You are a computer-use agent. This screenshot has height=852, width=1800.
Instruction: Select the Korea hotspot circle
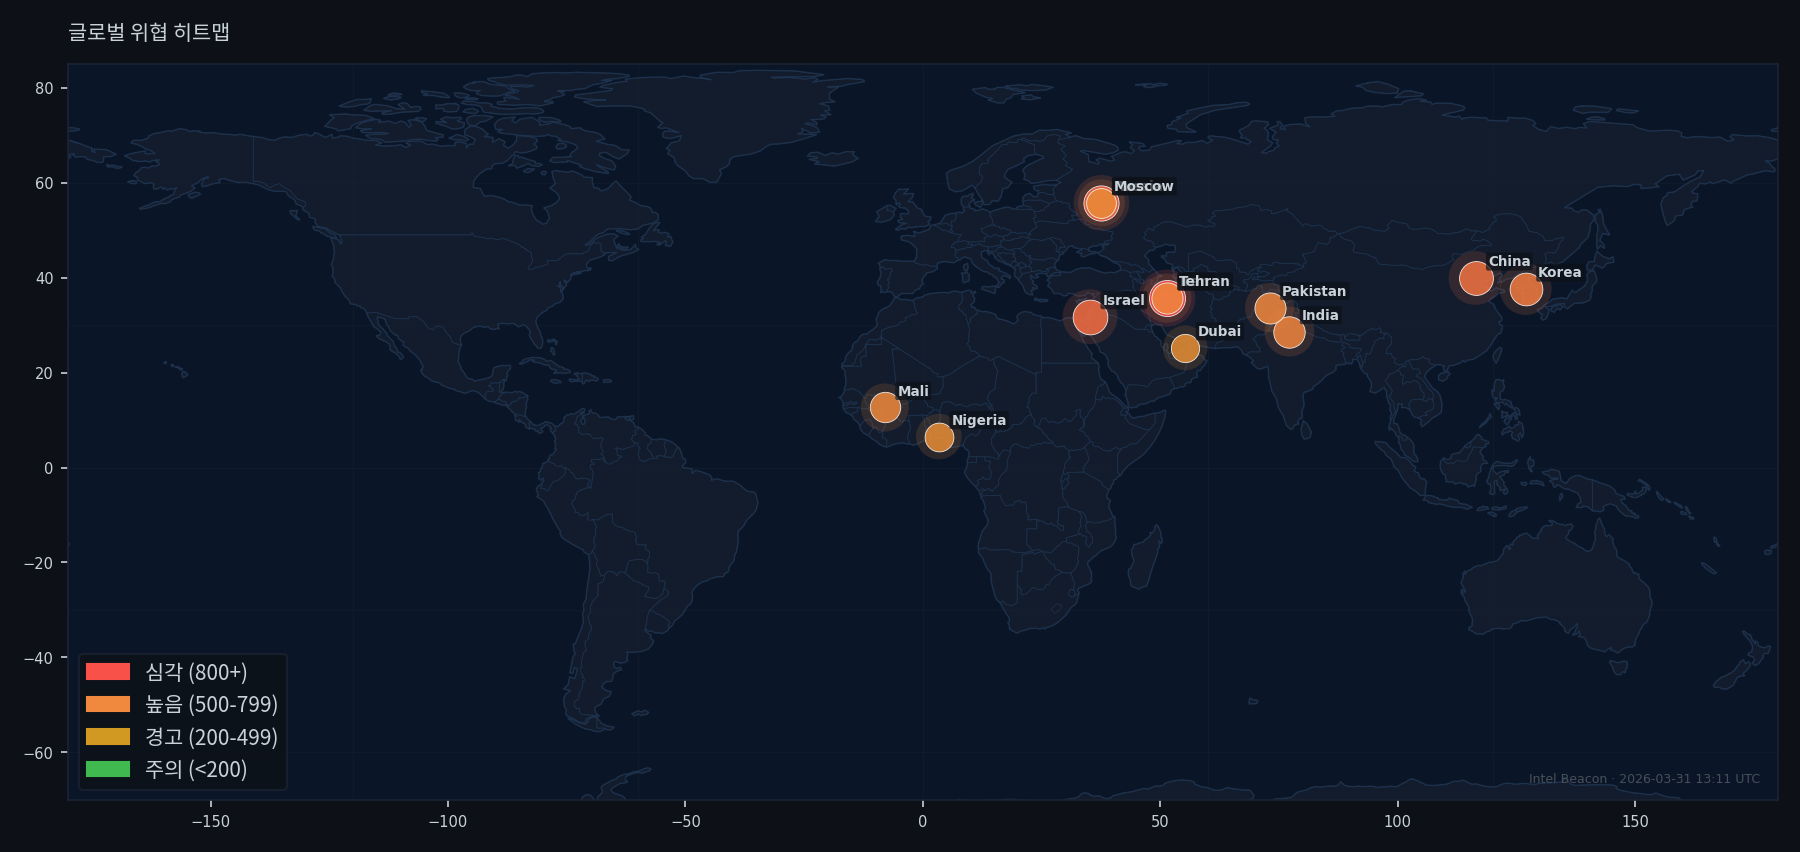[1526, 290]
